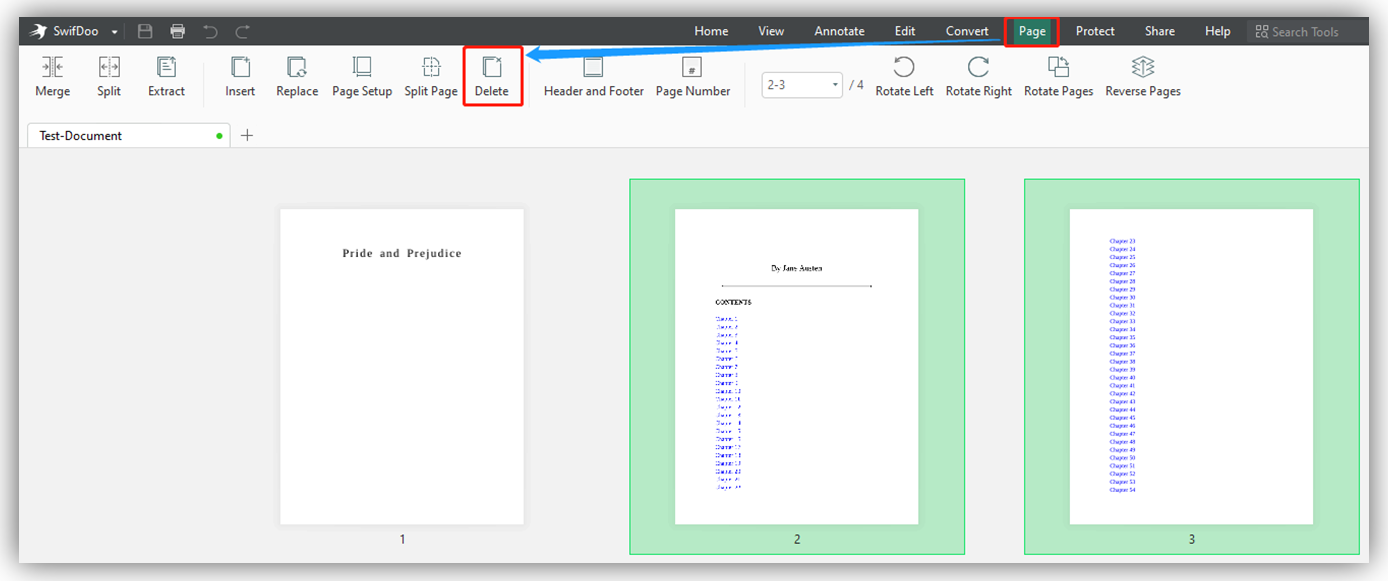Delete the selected pages

pyautogui.click(x=492, y=77)
